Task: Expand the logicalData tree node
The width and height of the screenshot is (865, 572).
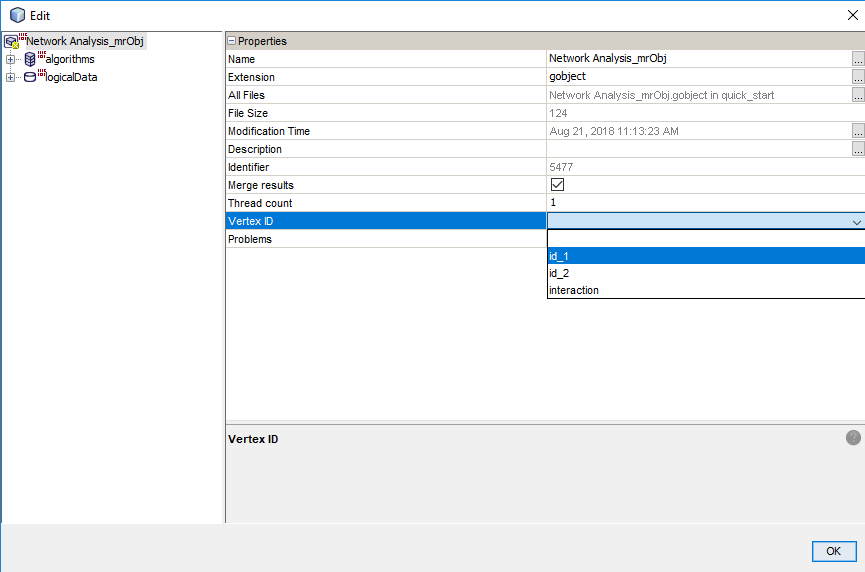Action: 11,78
